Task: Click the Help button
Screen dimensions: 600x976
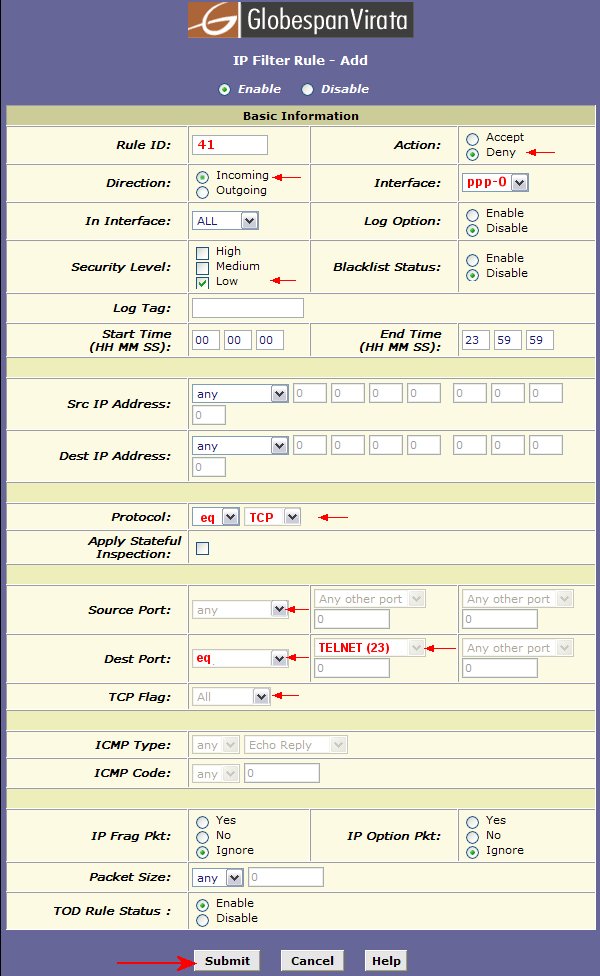Action: (x=386, y=960)
